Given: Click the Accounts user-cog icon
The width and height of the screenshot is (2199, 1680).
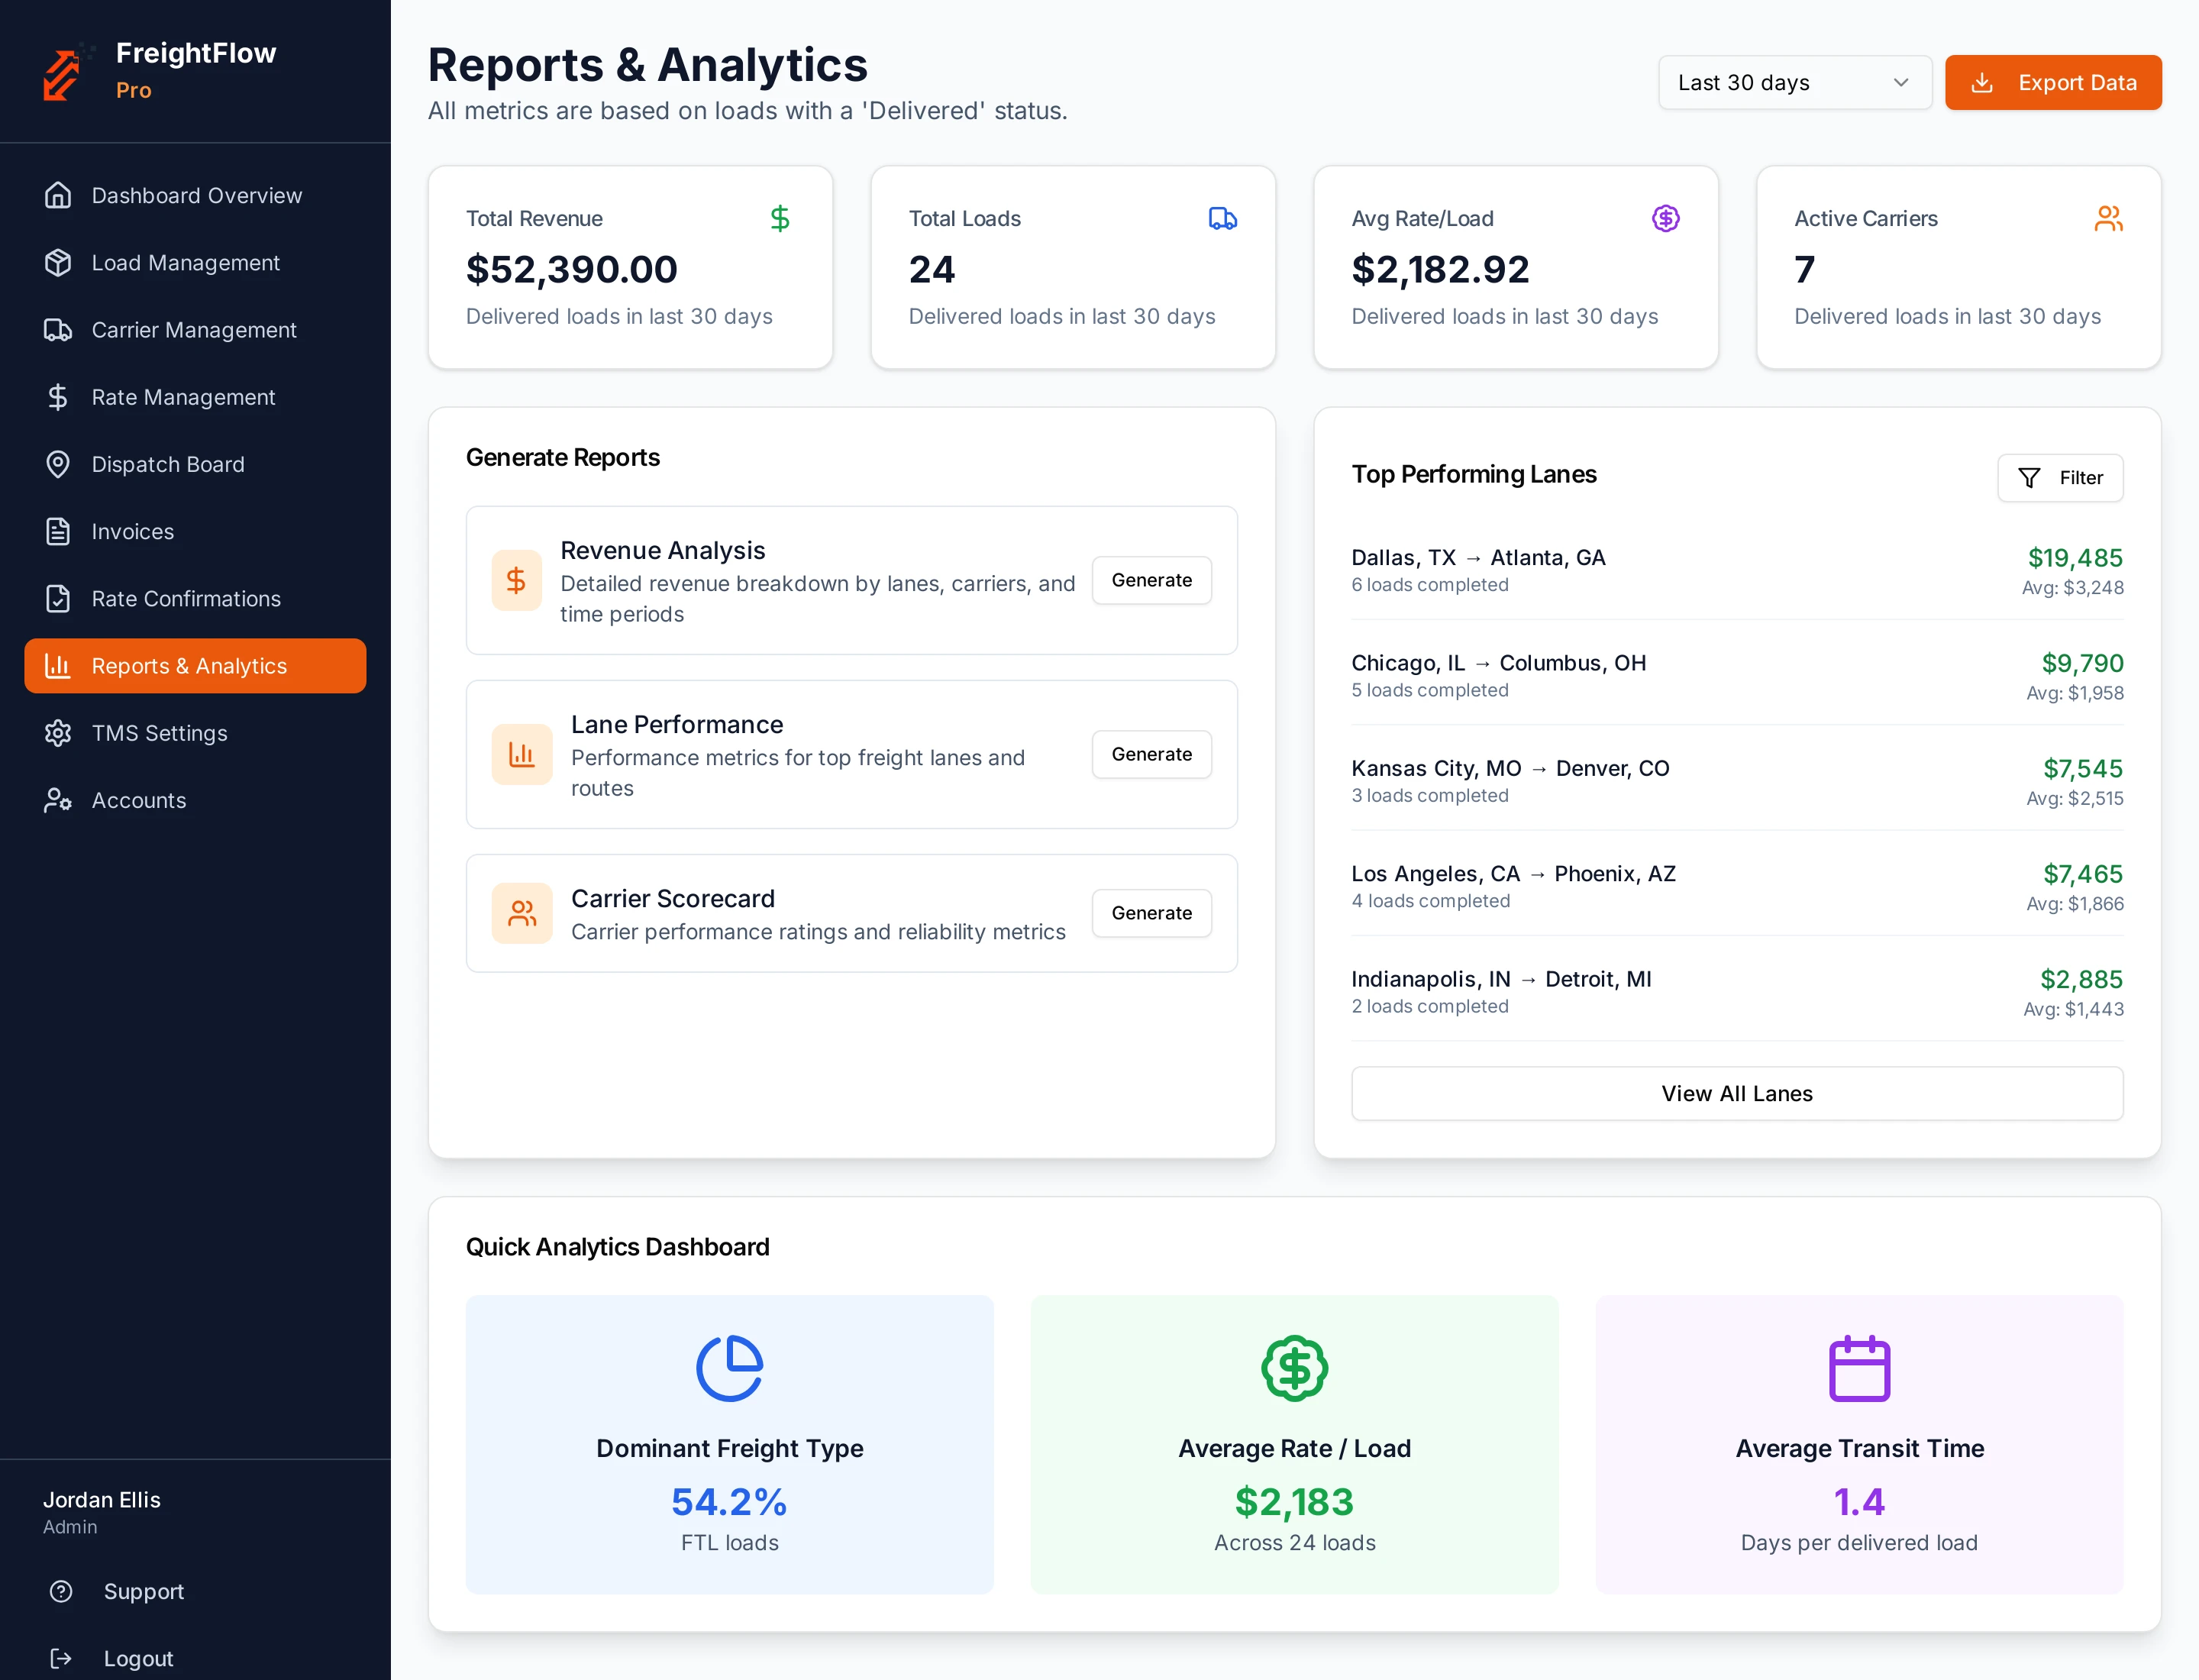Looking at the screenshot, I should pyautogui.click(x=58, y=800).
